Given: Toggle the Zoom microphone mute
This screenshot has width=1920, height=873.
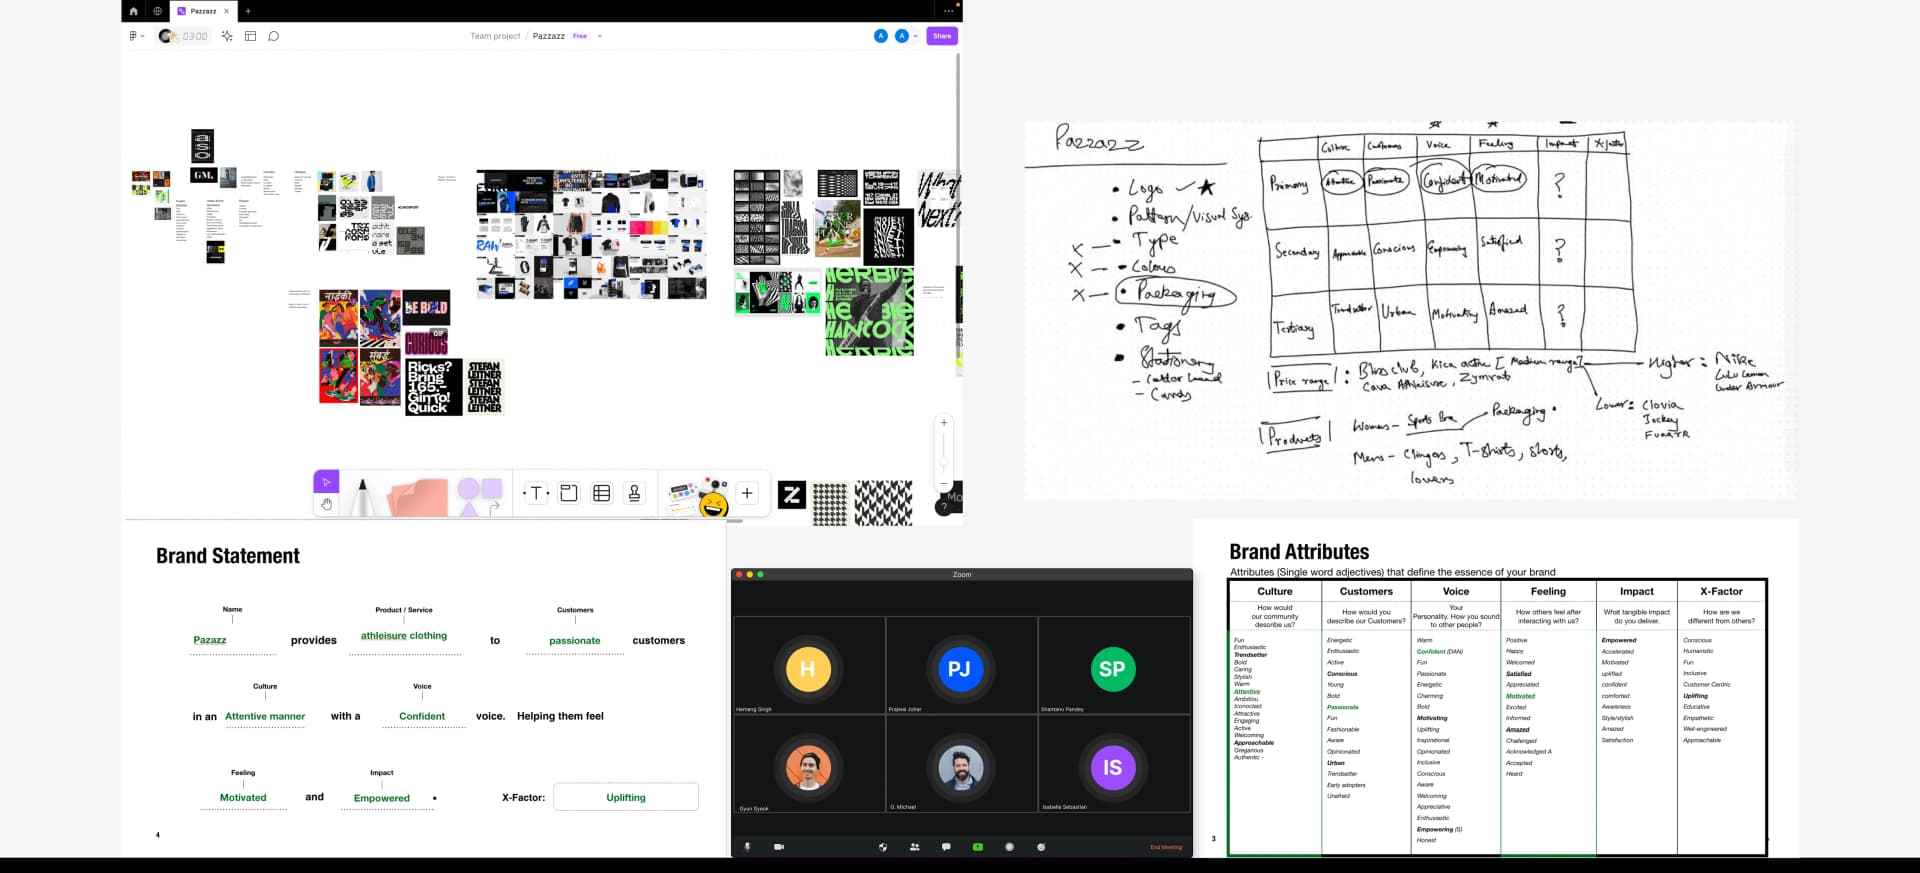Looking at the screenshot, I should pyautogui.click(x=747, y=847).
